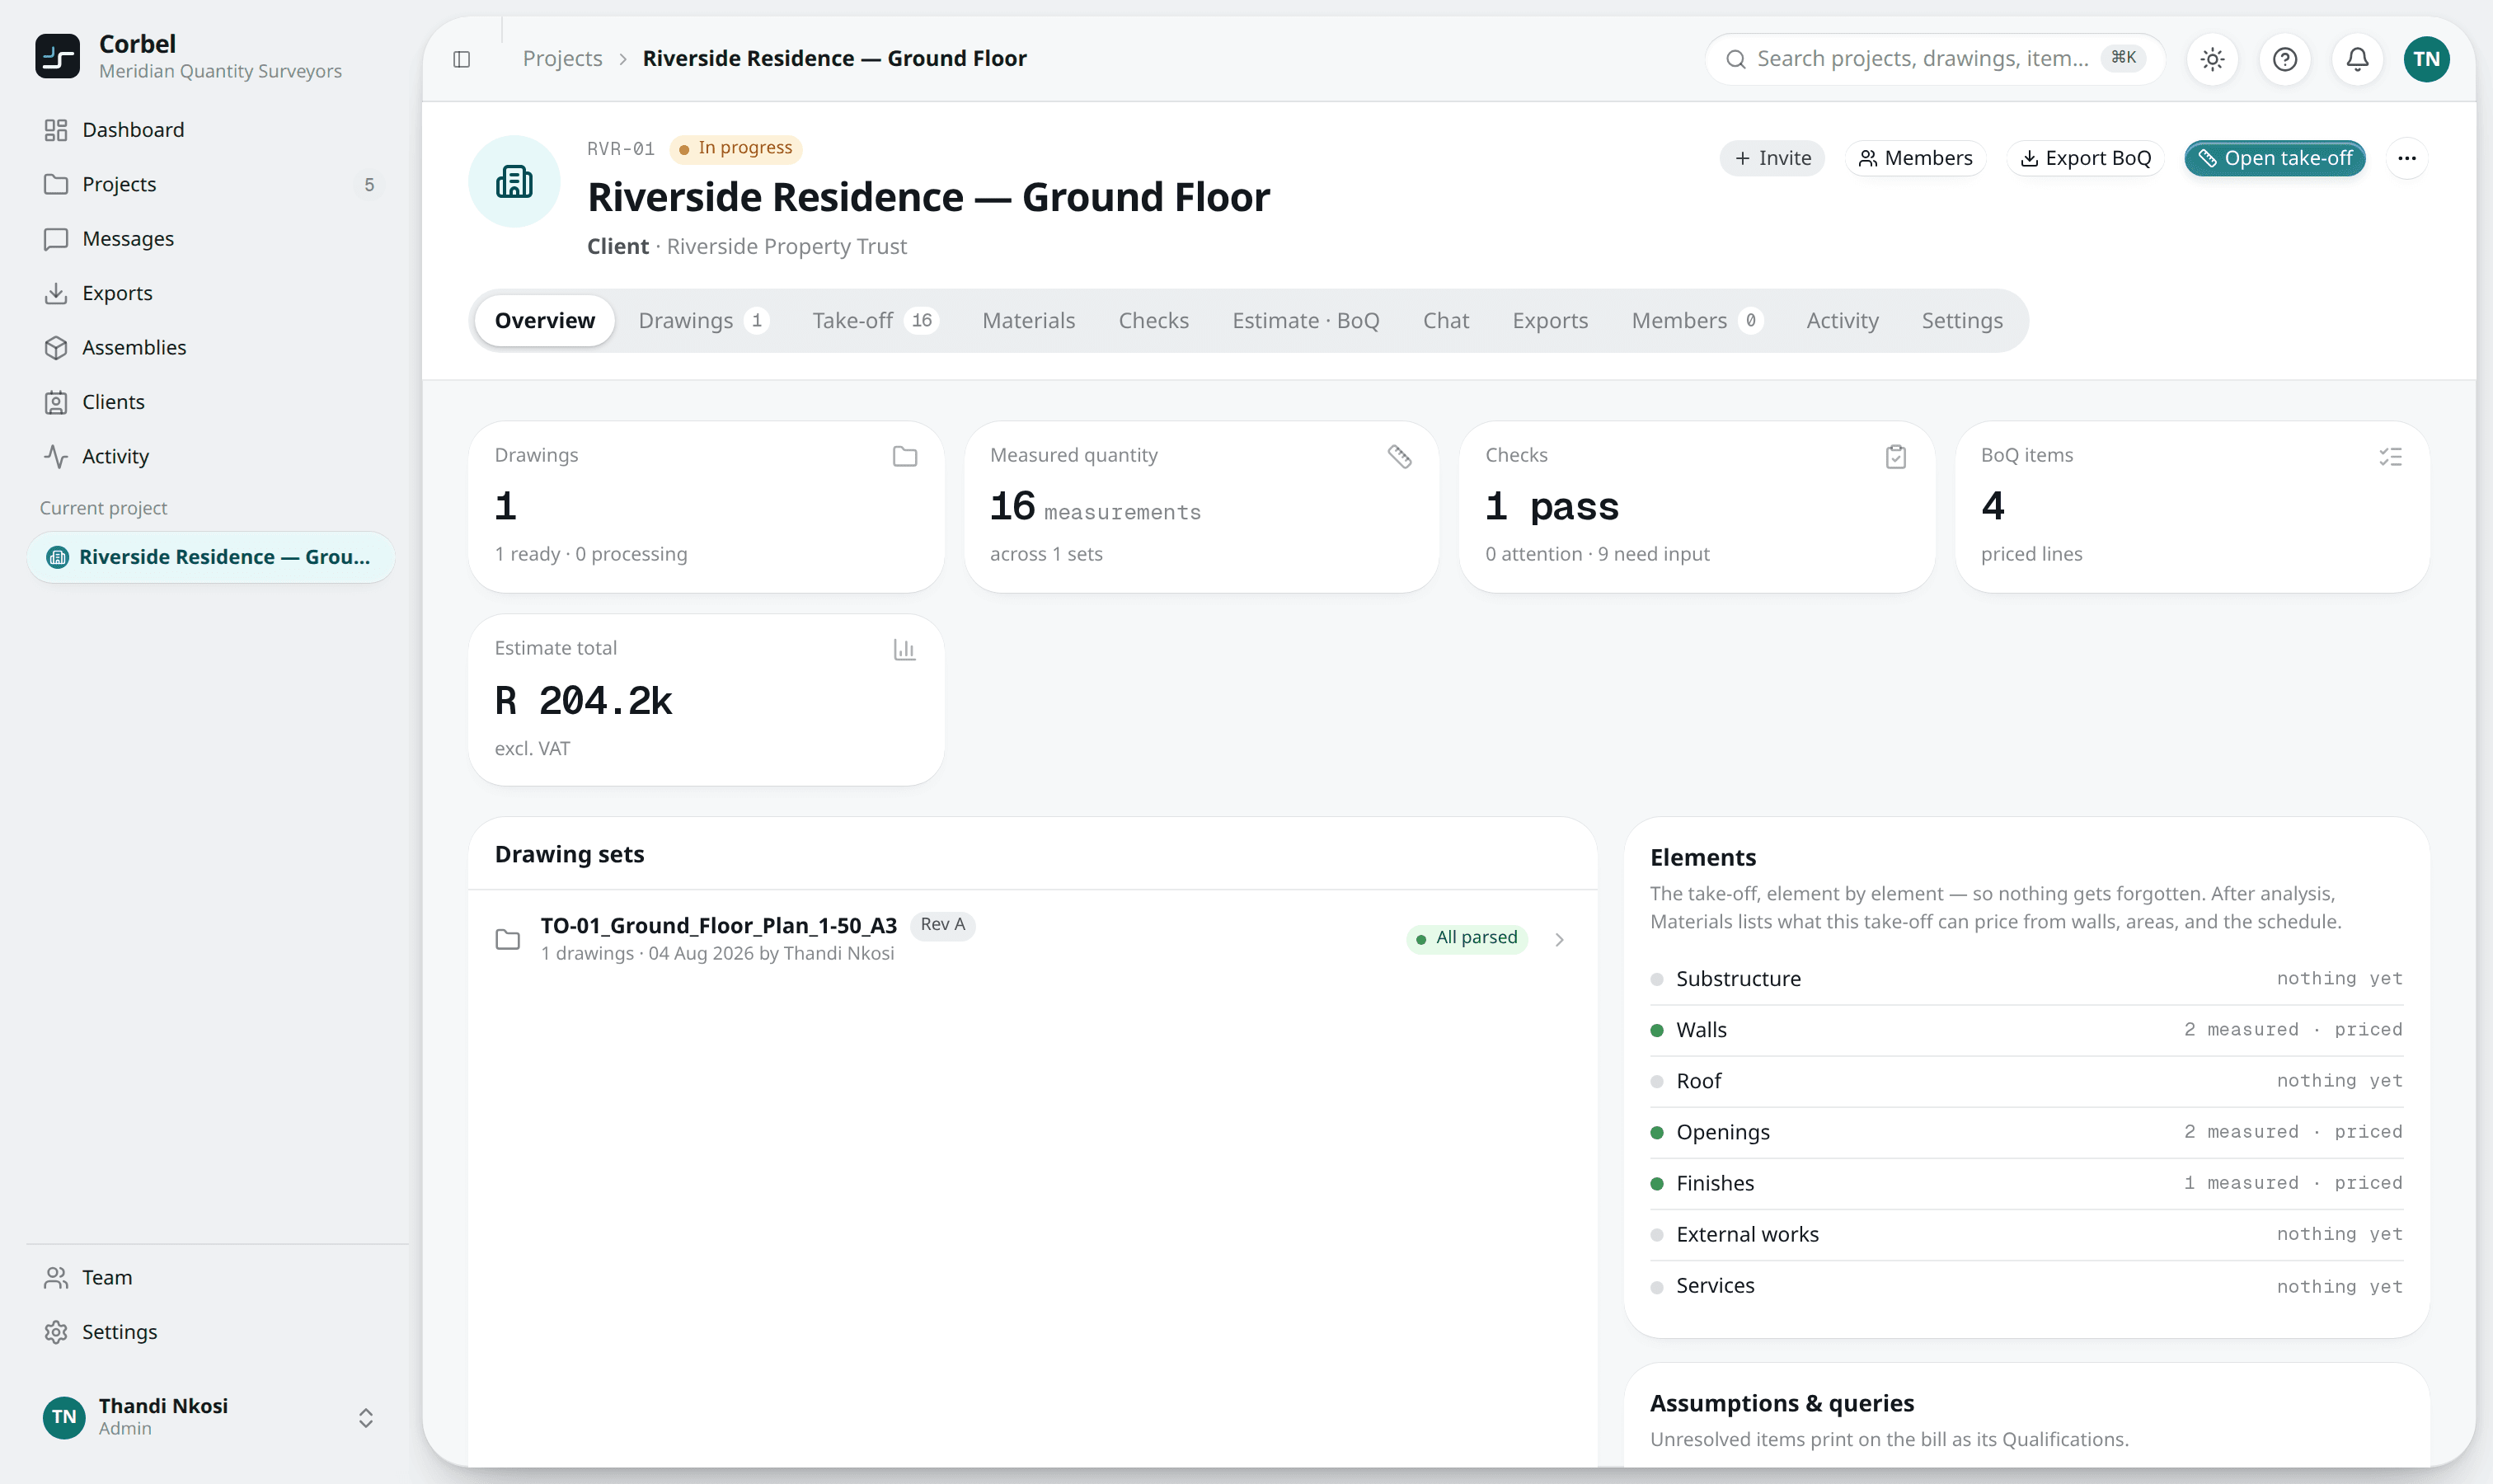
Task: Click the Members button in header
Action: tap(1914, 158)
